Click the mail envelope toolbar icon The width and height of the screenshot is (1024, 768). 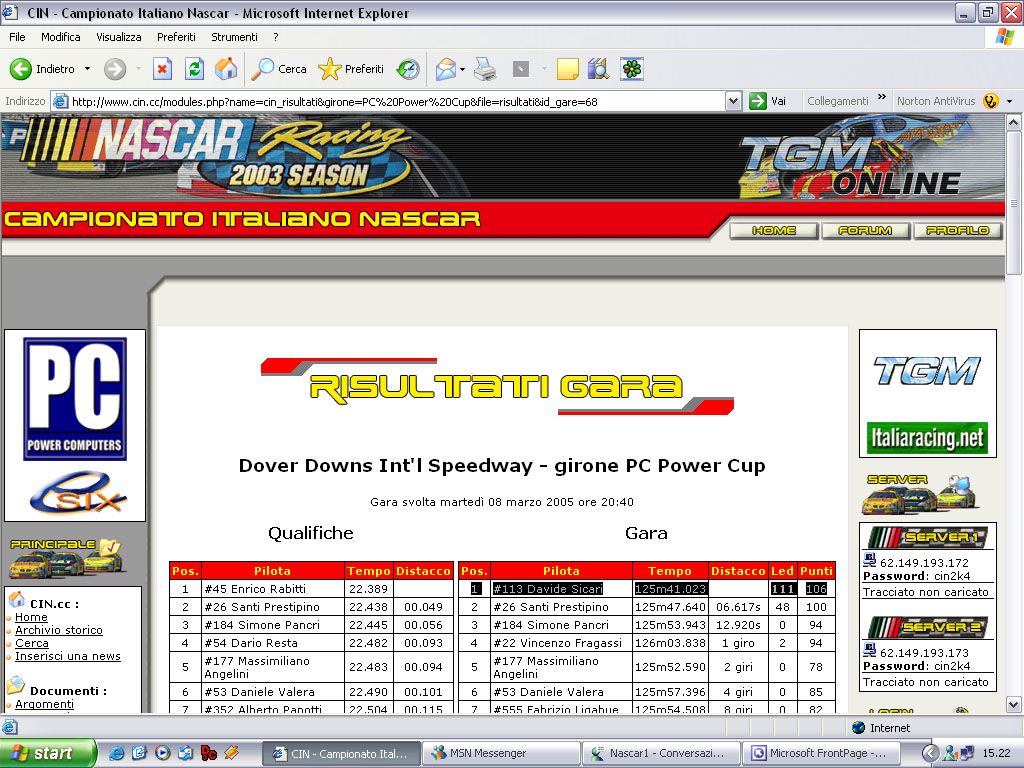click(x=445, y=69)
